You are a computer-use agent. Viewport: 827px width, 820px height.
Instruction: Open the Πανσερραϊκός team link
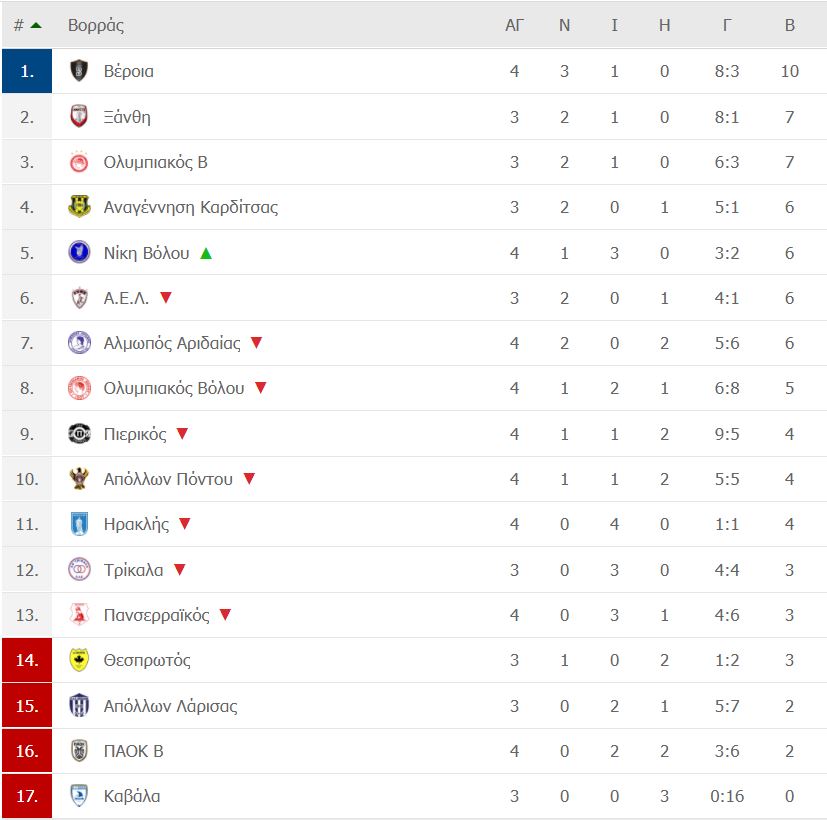tap(157, 615)
